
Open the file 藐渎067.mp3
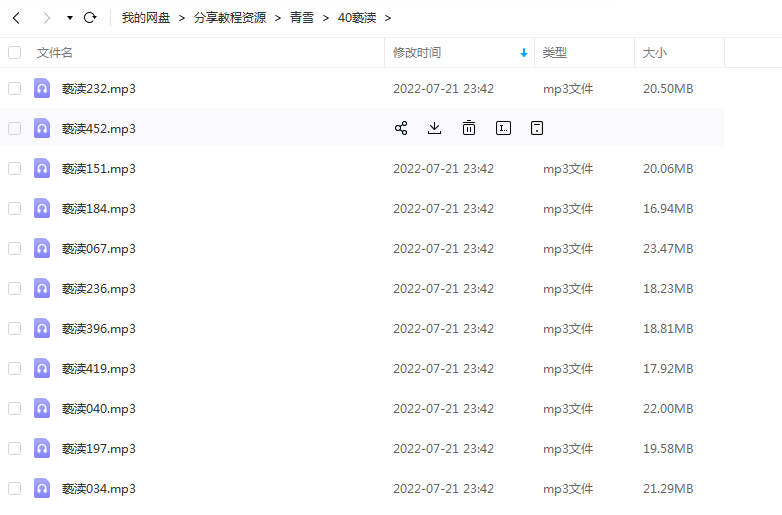[98, 248]
